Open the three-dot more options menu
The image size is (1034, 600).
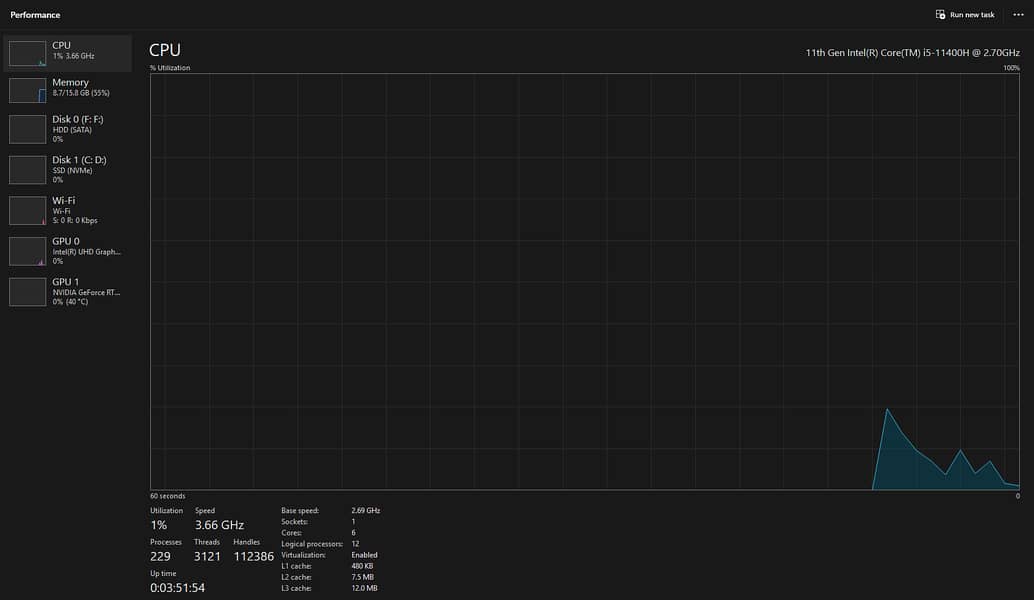click(1018, 15)
